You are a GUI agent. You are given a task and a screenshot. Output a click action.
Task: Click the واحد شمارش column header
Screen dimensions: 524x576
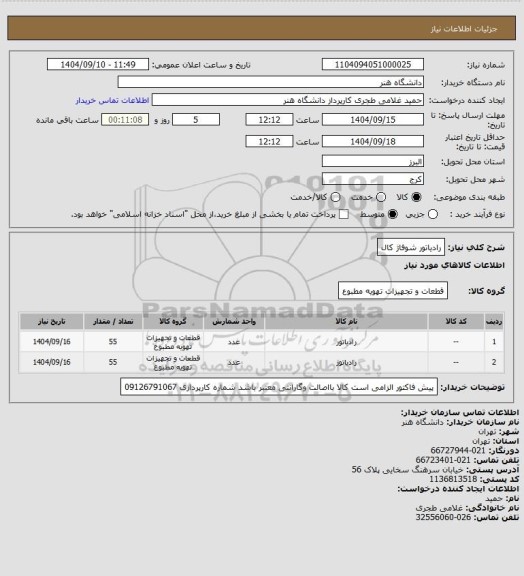pyautogui.click(x=234, y=321)
